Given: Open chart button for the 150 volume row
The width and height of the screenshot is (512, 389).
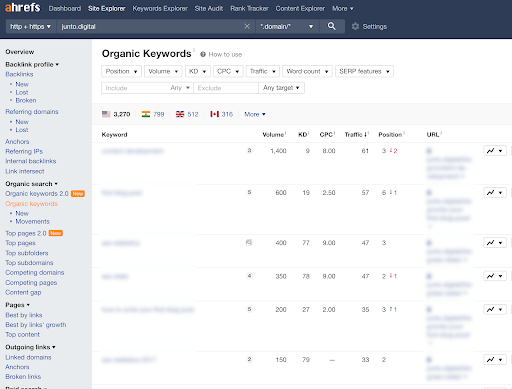Looking at the screenshot, I should pos(495,360).
